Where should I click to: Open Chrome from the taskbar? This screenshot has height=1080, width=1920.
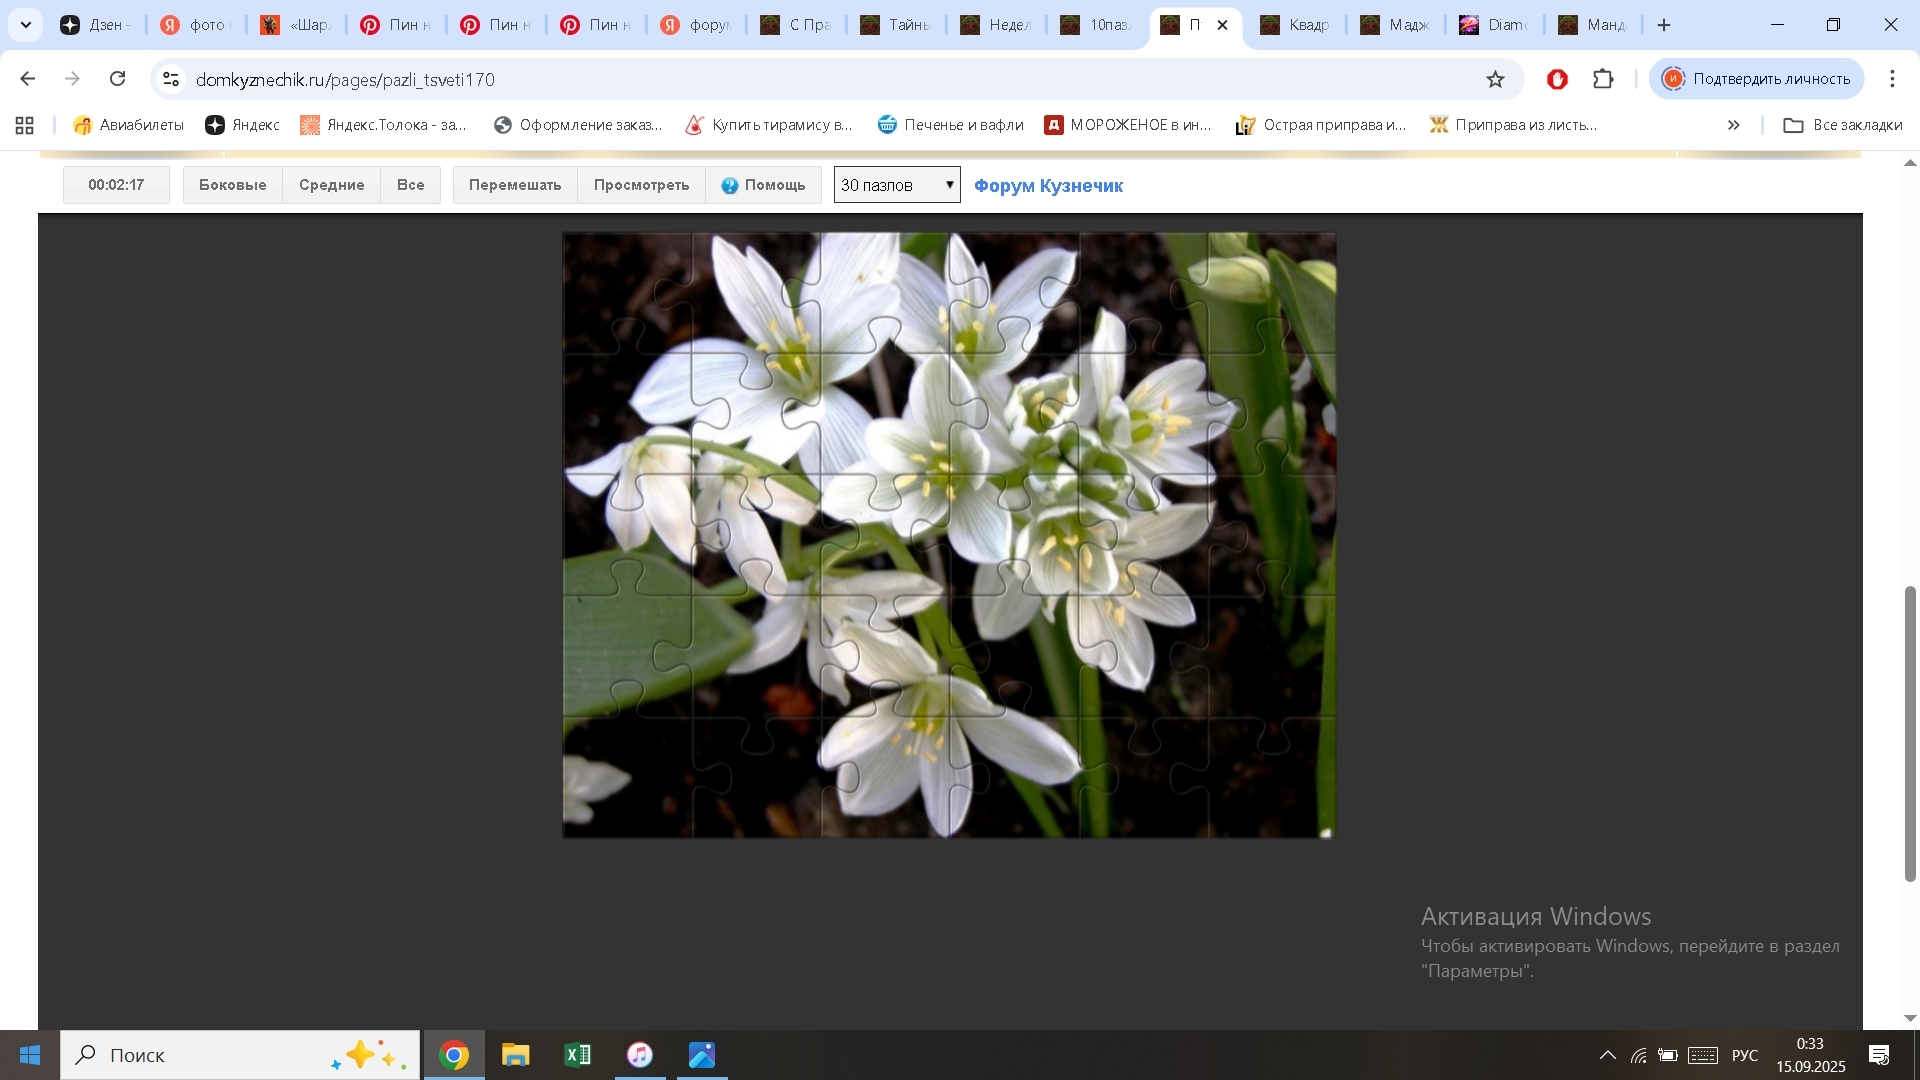(x=454, y=1055)
